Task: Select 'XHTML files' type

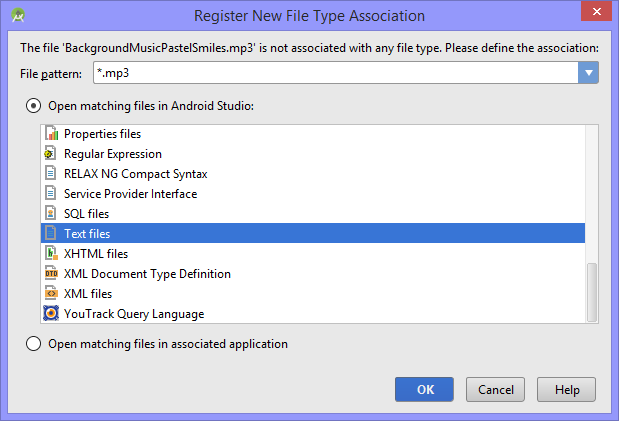Action: coord(313,254)
